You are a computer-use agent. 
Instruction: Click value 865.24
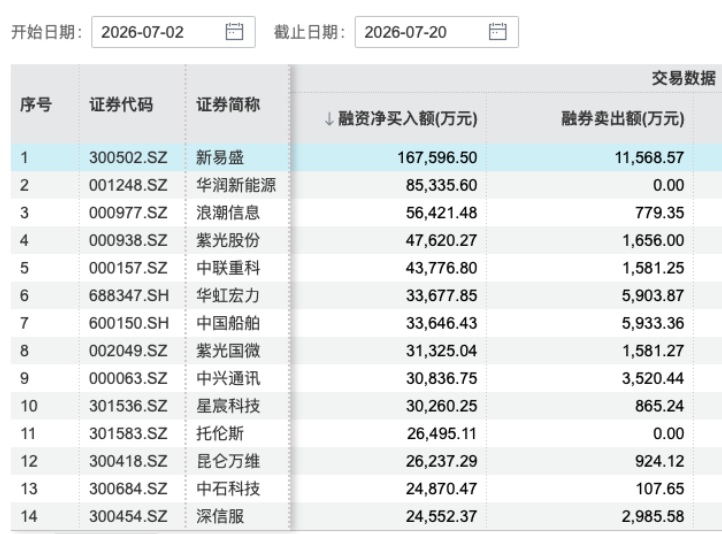click(659, 406)
